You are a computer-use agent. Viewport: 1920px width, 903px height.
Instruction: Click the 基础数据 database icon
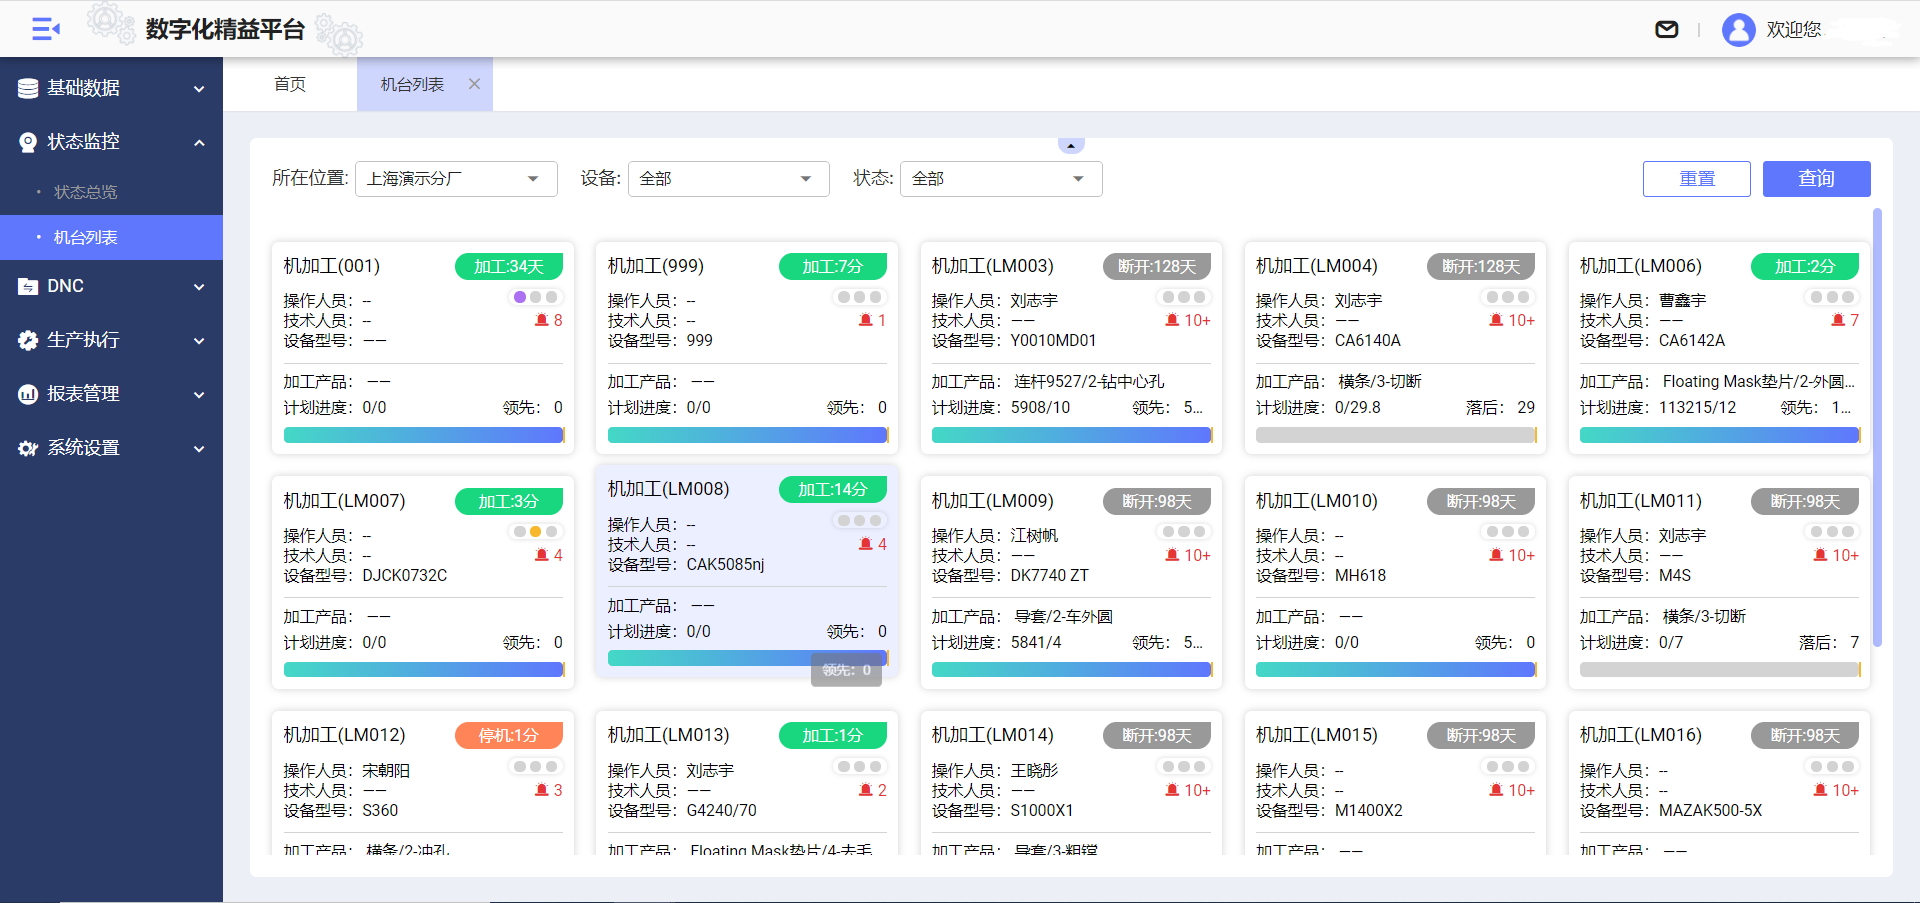[28, 88]
